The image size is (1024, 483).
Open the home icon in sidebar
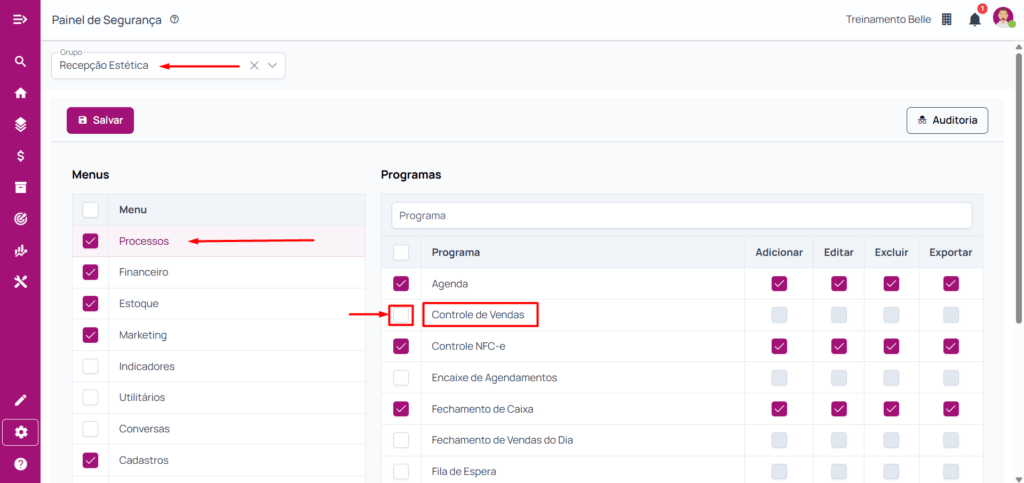[20, 93]
